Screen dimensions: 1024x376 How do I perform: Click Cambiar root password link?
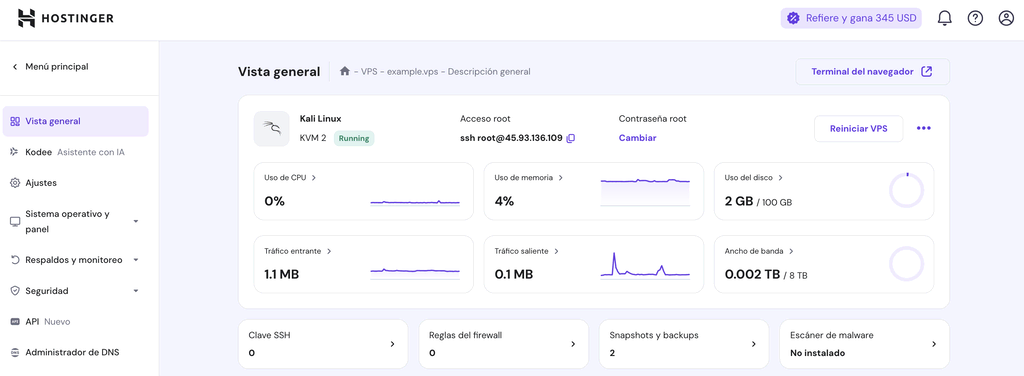(x=637, y=138)
